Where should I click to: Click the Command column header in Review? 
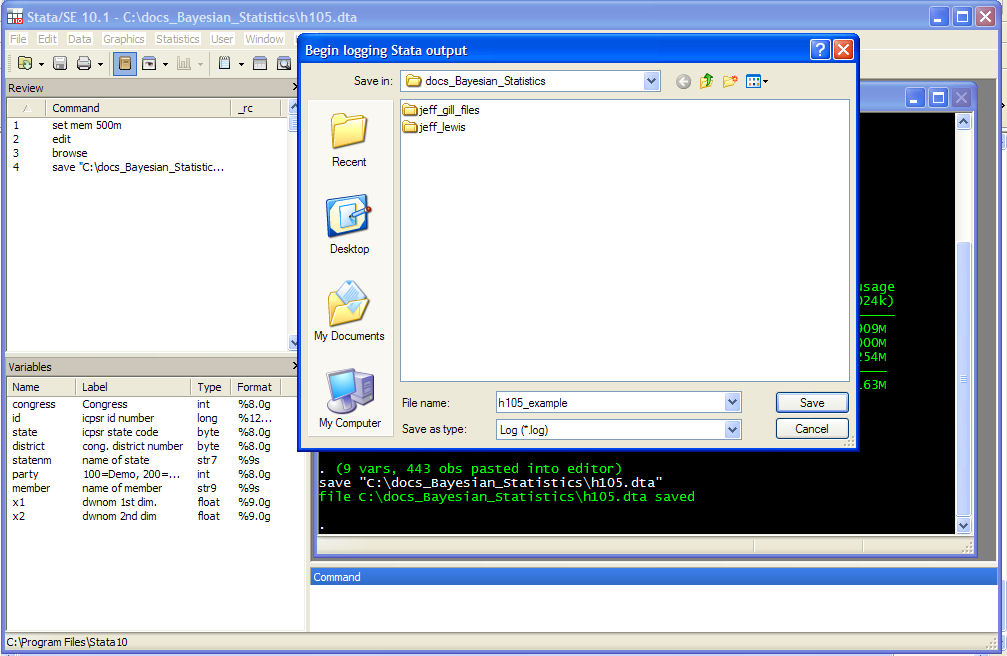pyautogui.click(x=76, y=108)
